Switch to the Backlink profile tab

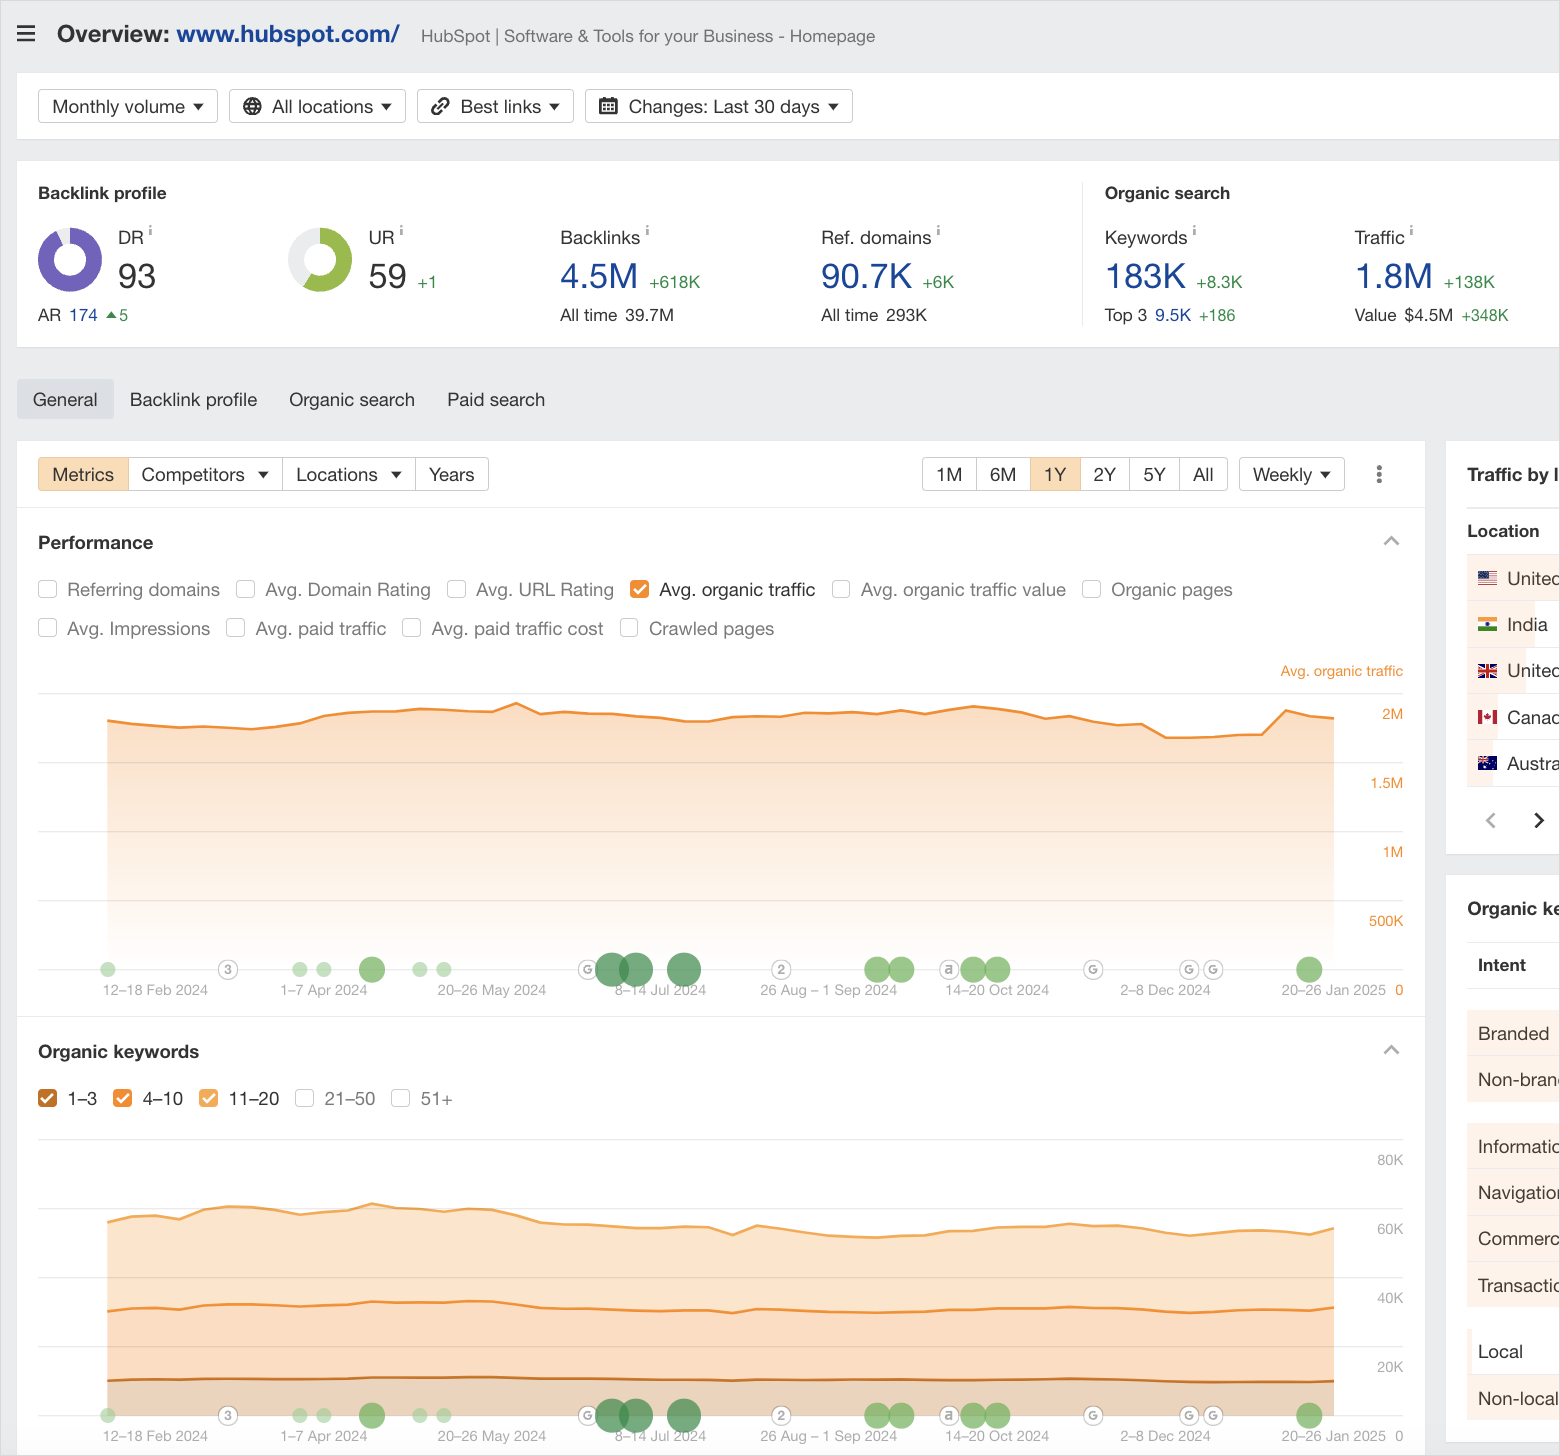193,399
